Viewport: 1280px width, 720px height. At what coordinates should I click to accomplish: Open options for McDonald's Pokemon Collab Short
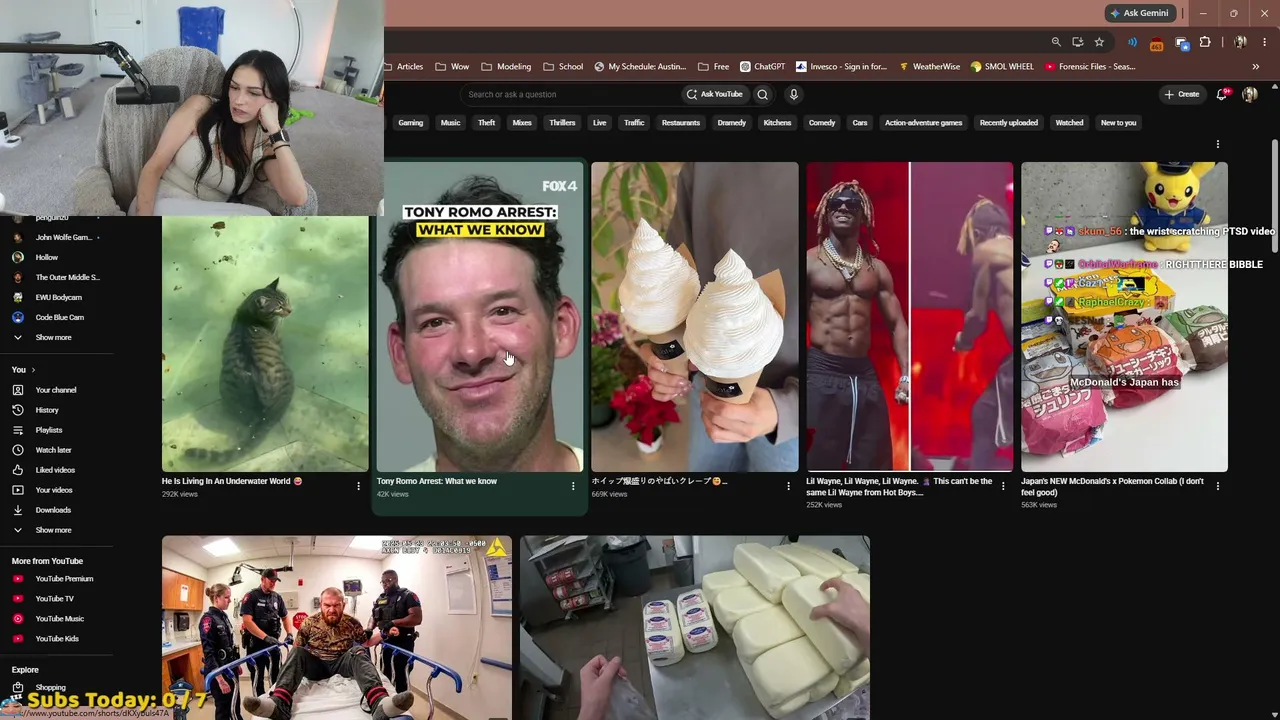(1218, 486)
